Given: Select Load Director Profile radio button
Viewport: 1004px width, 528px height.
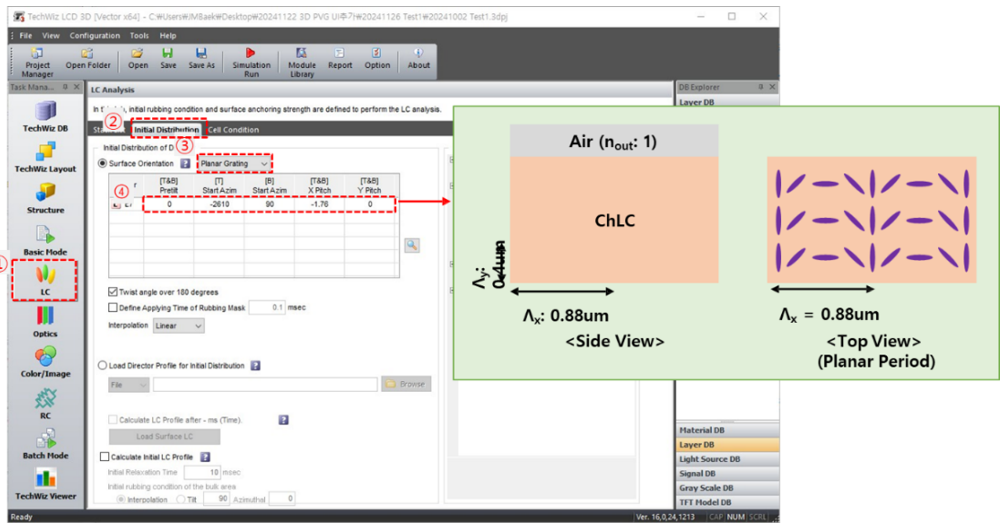Looking at the screenshot, I should (103, 366).
